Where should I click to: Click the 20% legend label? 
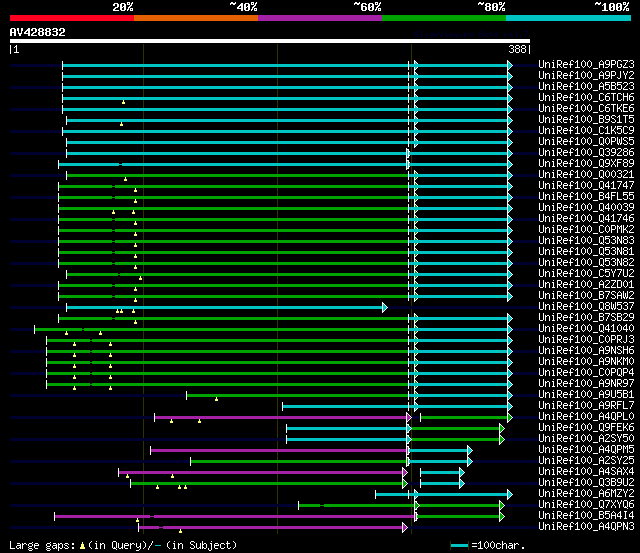(x=123, y=7)
